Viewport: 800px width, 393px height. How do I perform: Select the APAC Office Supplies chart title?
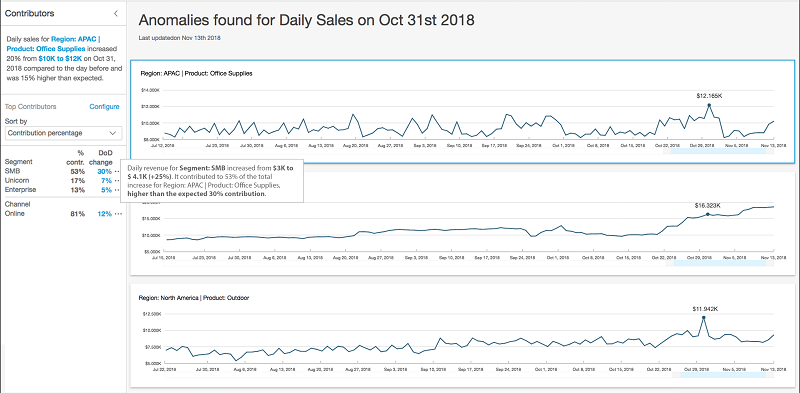(196, 73)
